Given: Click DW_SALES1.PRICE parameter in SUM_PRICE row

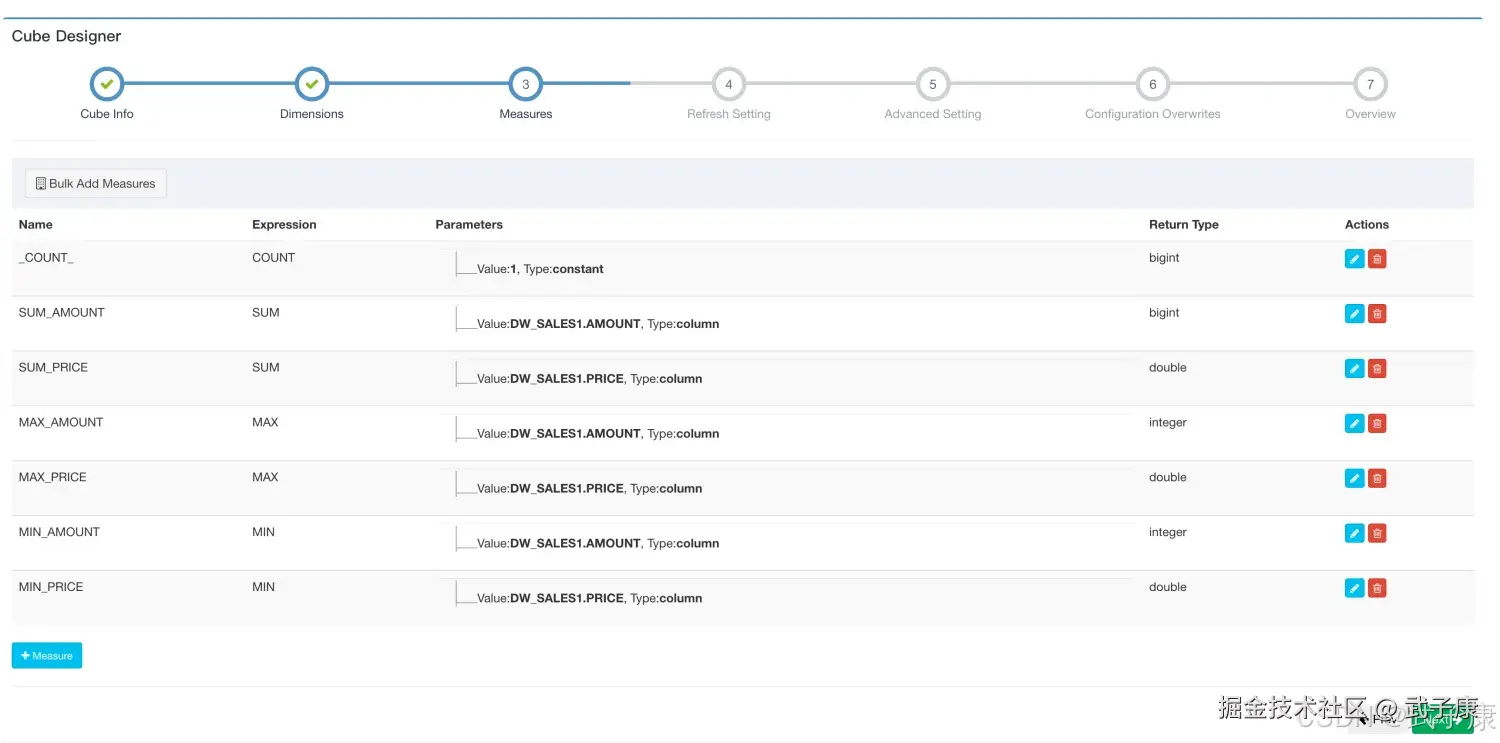Looking at the screenshot, I should (590, 379).
